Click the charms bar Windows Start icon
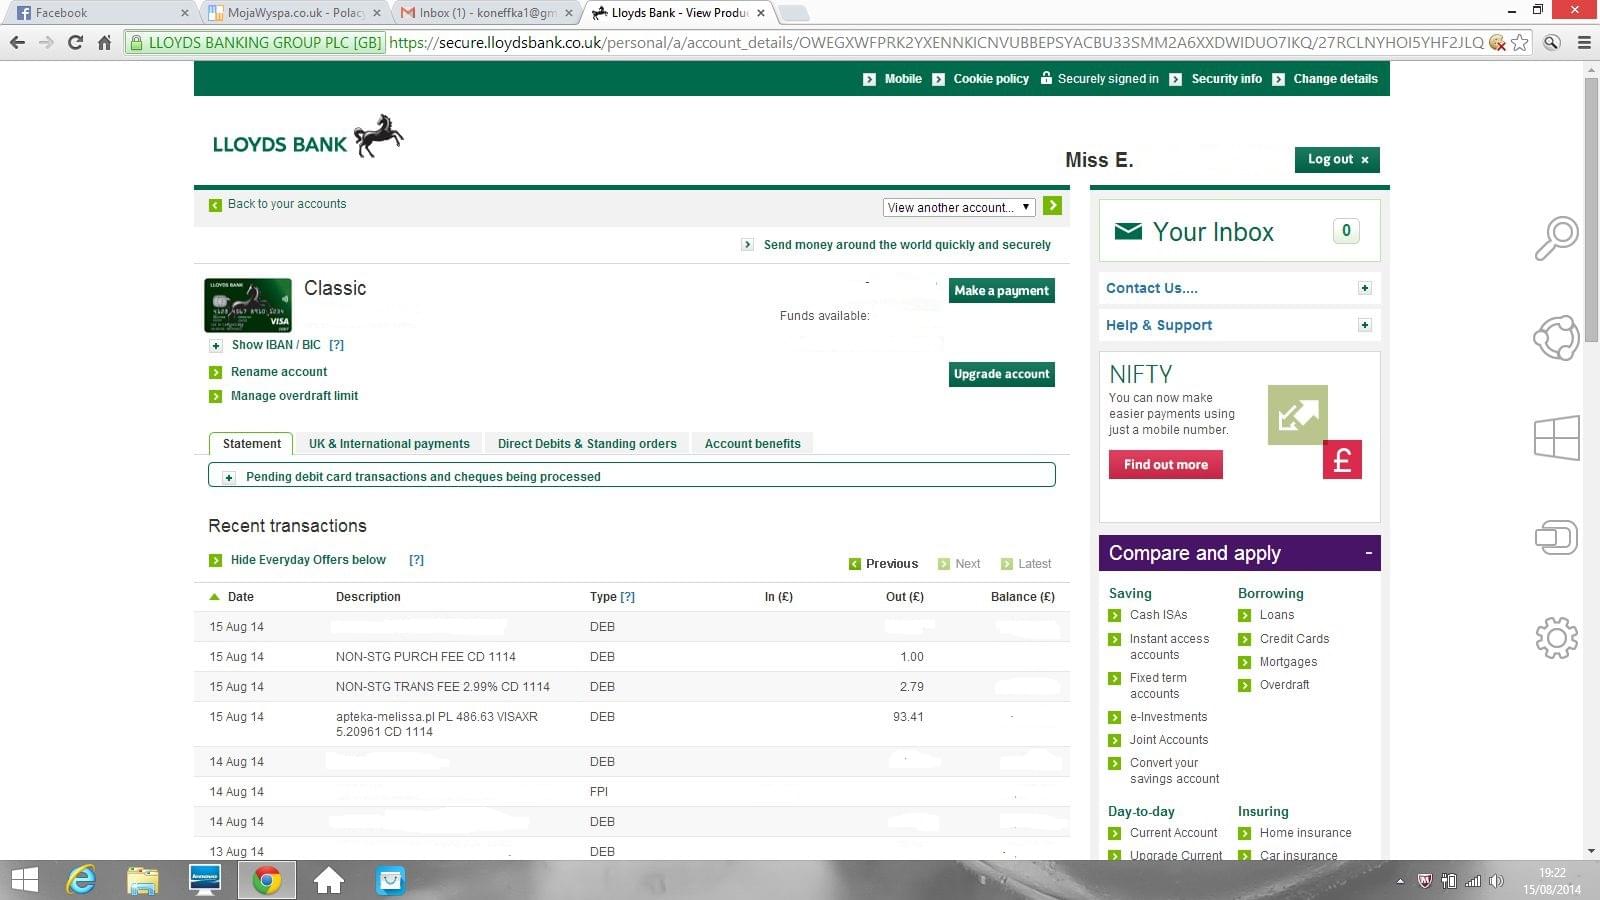The width and height of the screenshot is (1600, 900). pos(1556,438)
